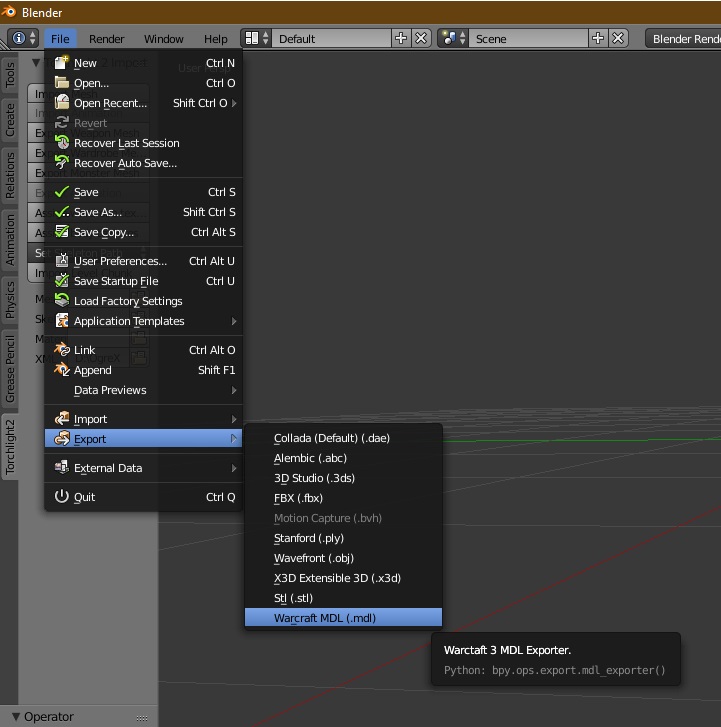Expand External Data submenu
Viewport: 721px width, 727px height.
(144, 468)
